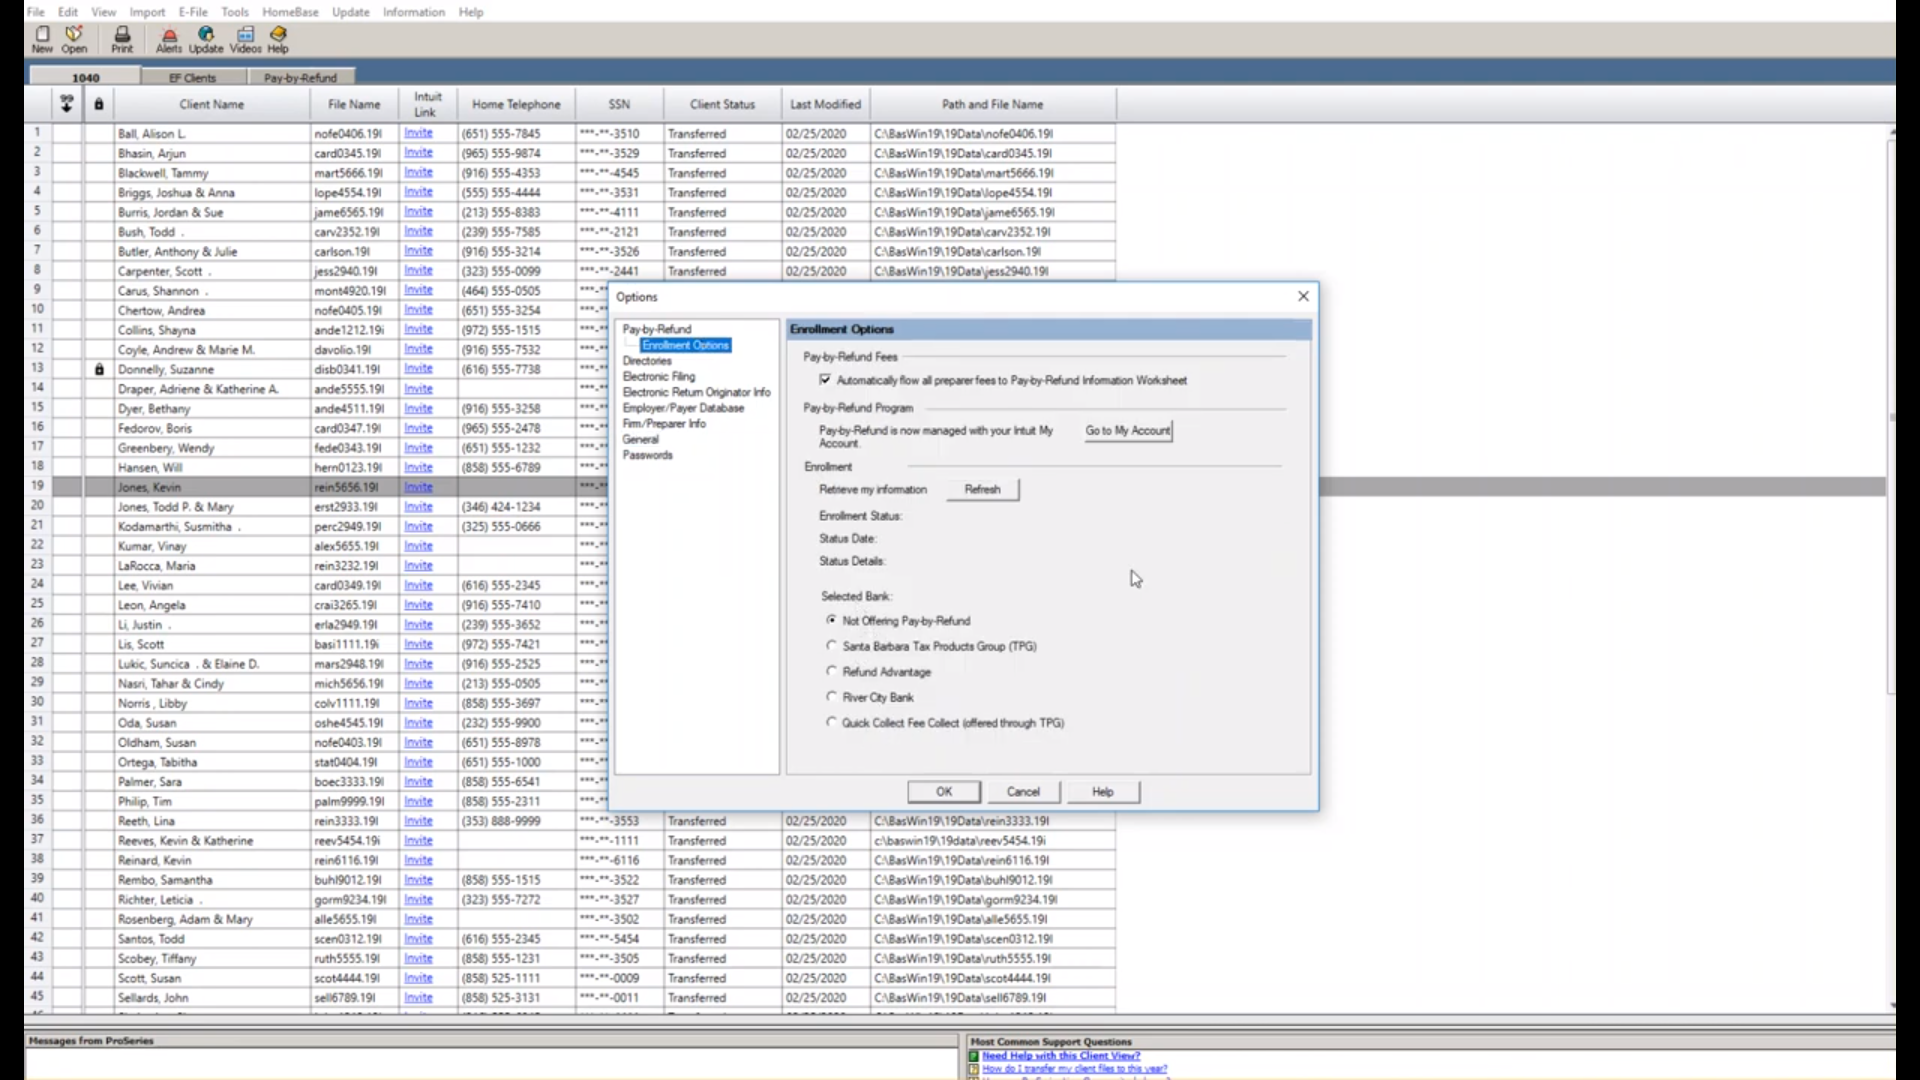Click the lock icon on the Donnelly, Suzanne row

(99, 369)
